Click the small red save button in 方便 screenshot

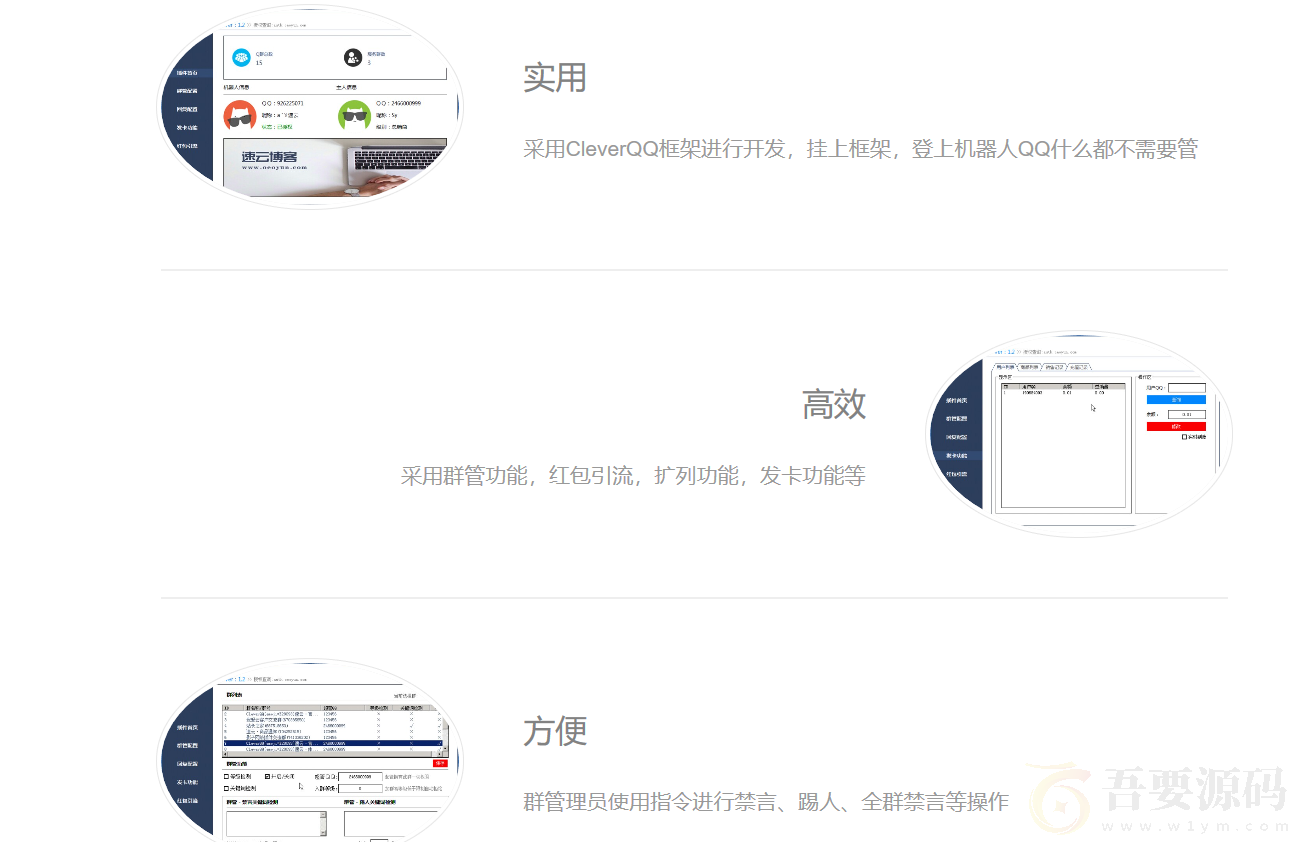click(440, 763)
